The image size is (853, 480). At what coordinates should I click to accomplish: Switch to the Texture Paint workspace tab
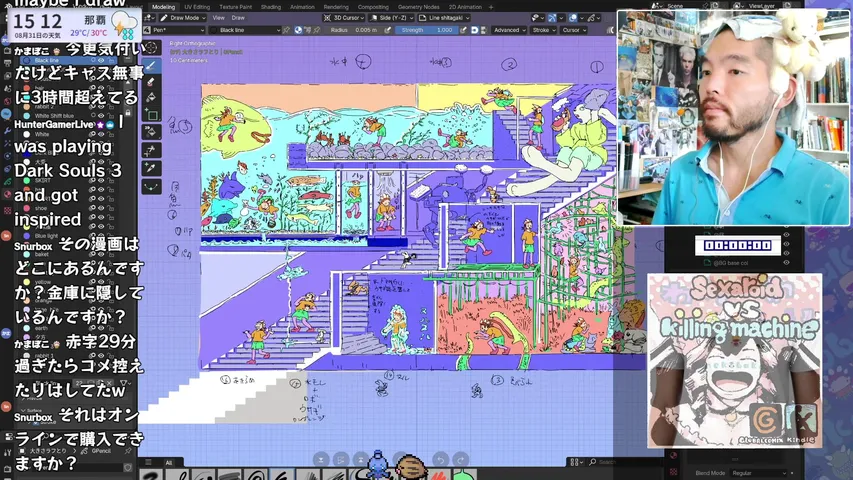(x=235, y=7)
